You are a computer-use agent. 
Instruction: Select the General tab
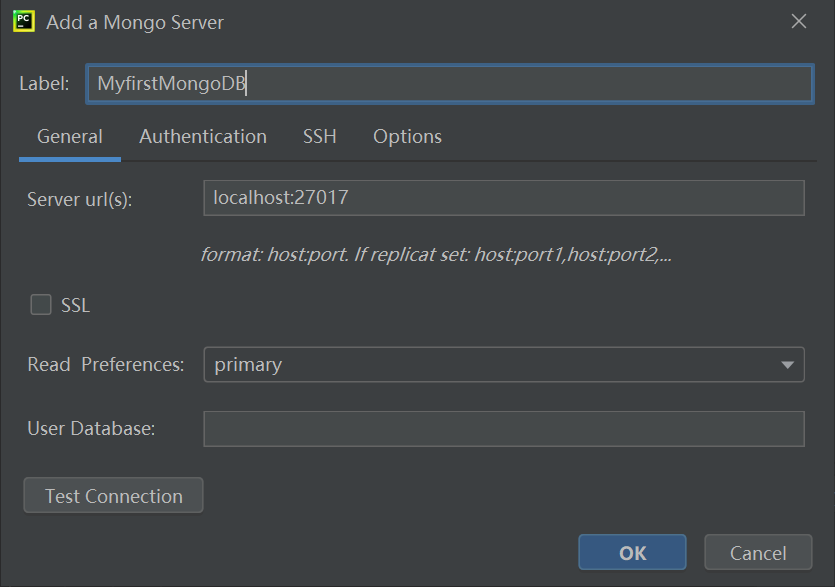pyautogui.click(x=69, y=136)
